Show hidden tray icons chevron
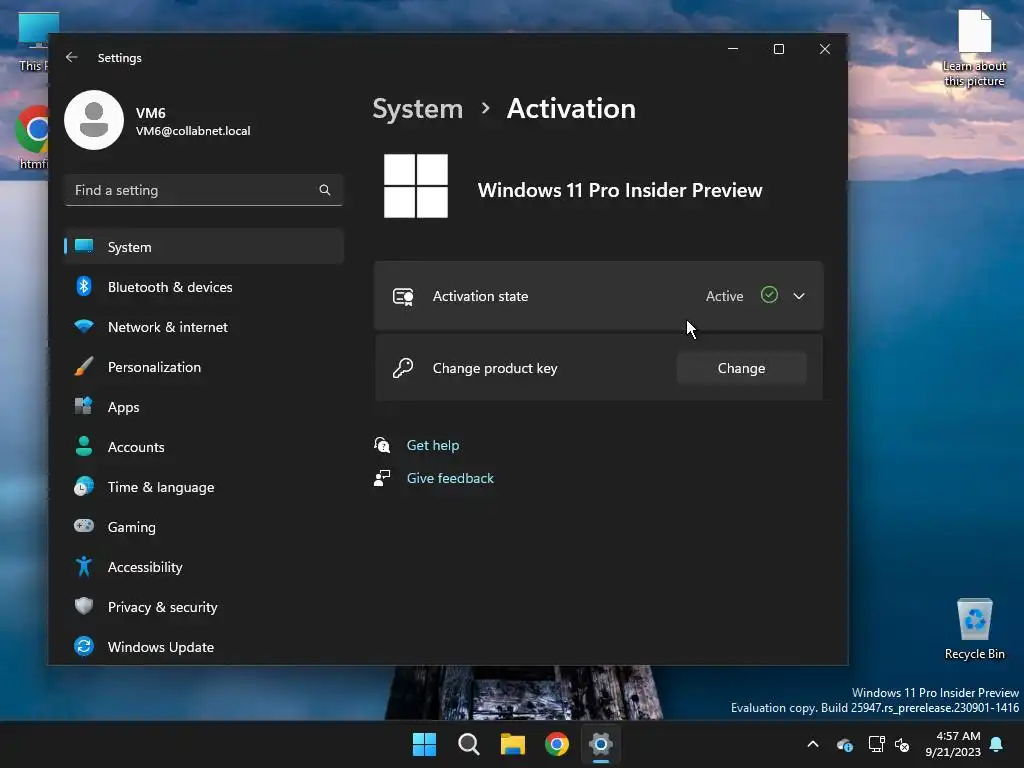Viewport: 1024px width, 768px height. pos(813,744)
